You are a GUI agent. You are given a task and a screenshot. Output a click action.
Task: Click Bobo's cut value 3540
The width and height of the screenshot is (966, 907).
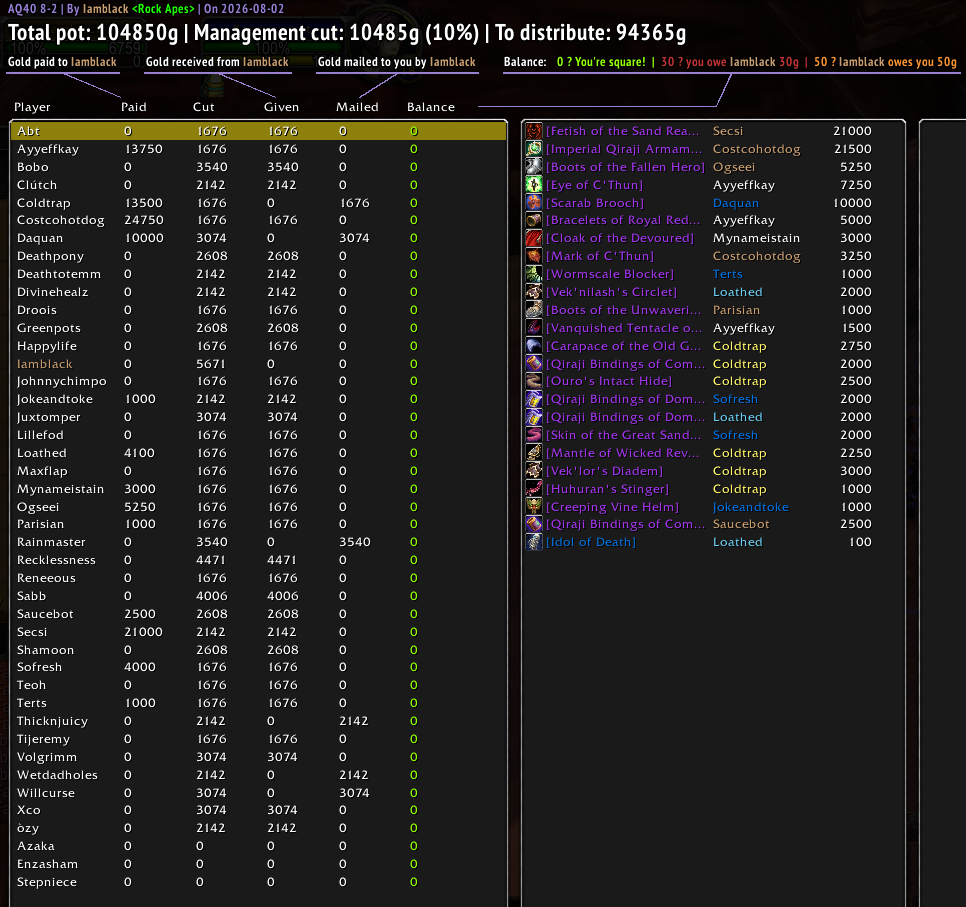pos(212,167)
